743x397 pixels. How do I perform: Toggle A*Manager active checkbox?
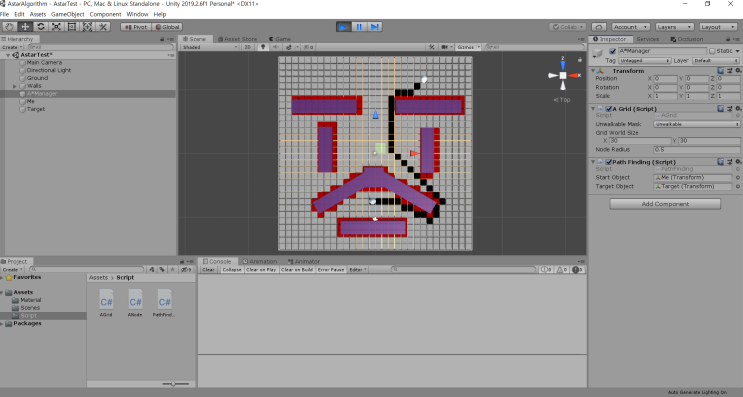[x=613, y=51]
